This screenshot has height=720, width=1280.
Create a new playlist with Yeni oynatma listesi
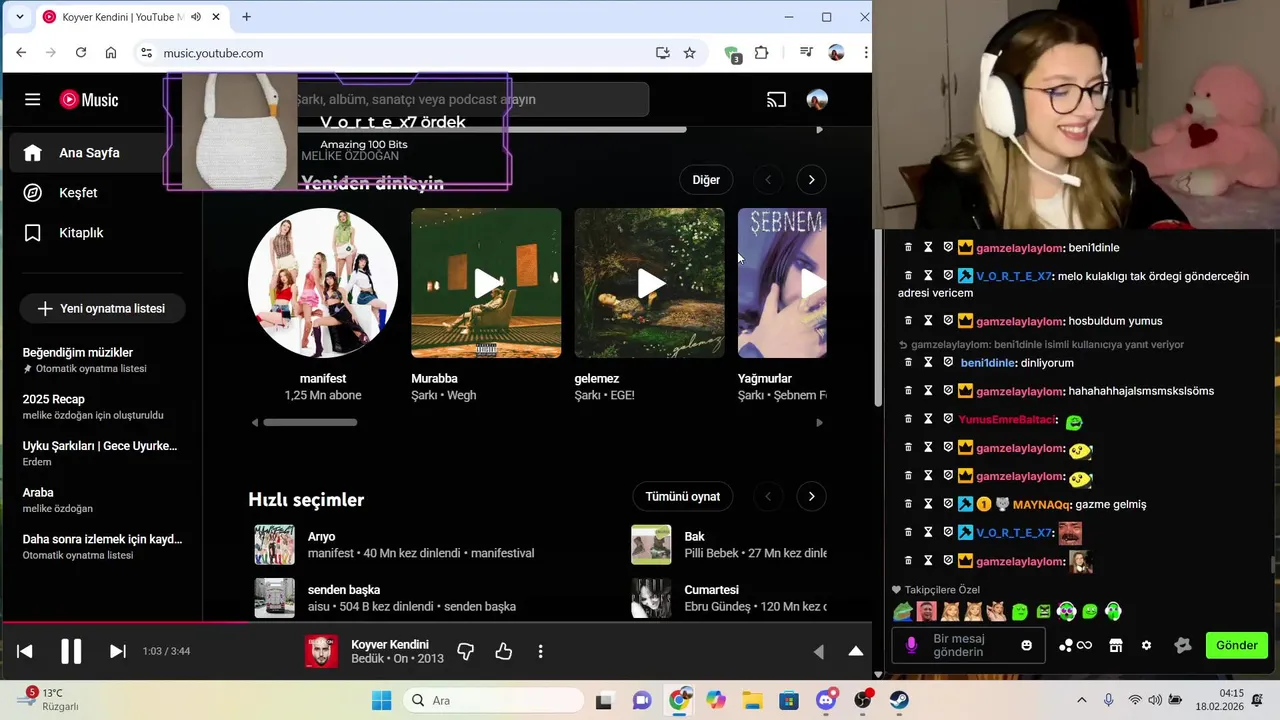pos(101,308)
